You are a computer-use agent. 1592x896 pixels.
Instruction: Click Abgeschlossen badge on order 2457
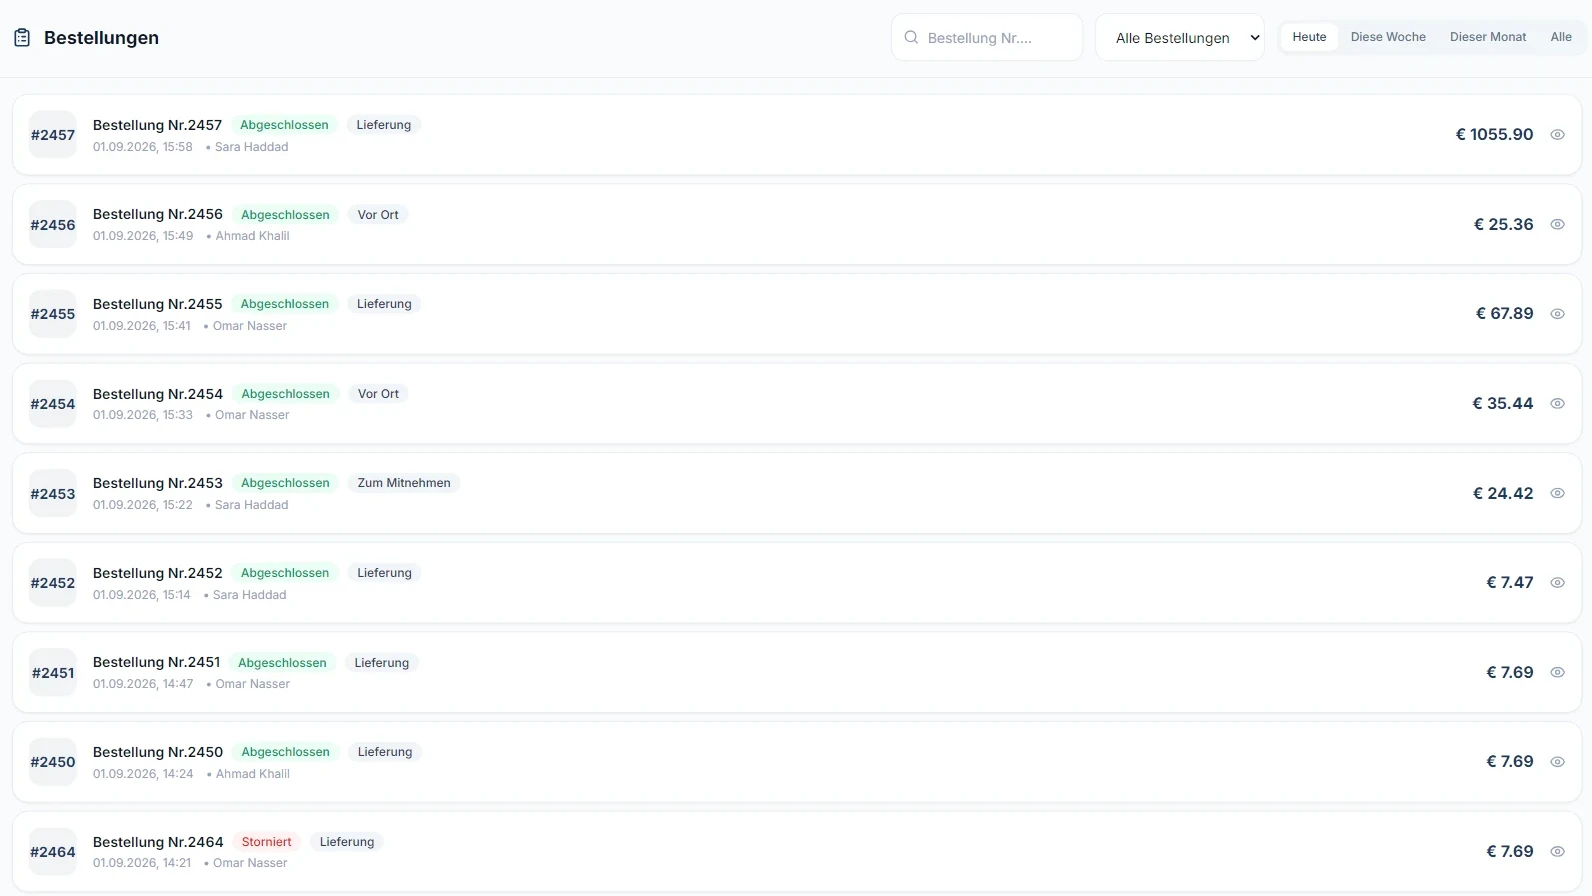(x=284, y=125)
